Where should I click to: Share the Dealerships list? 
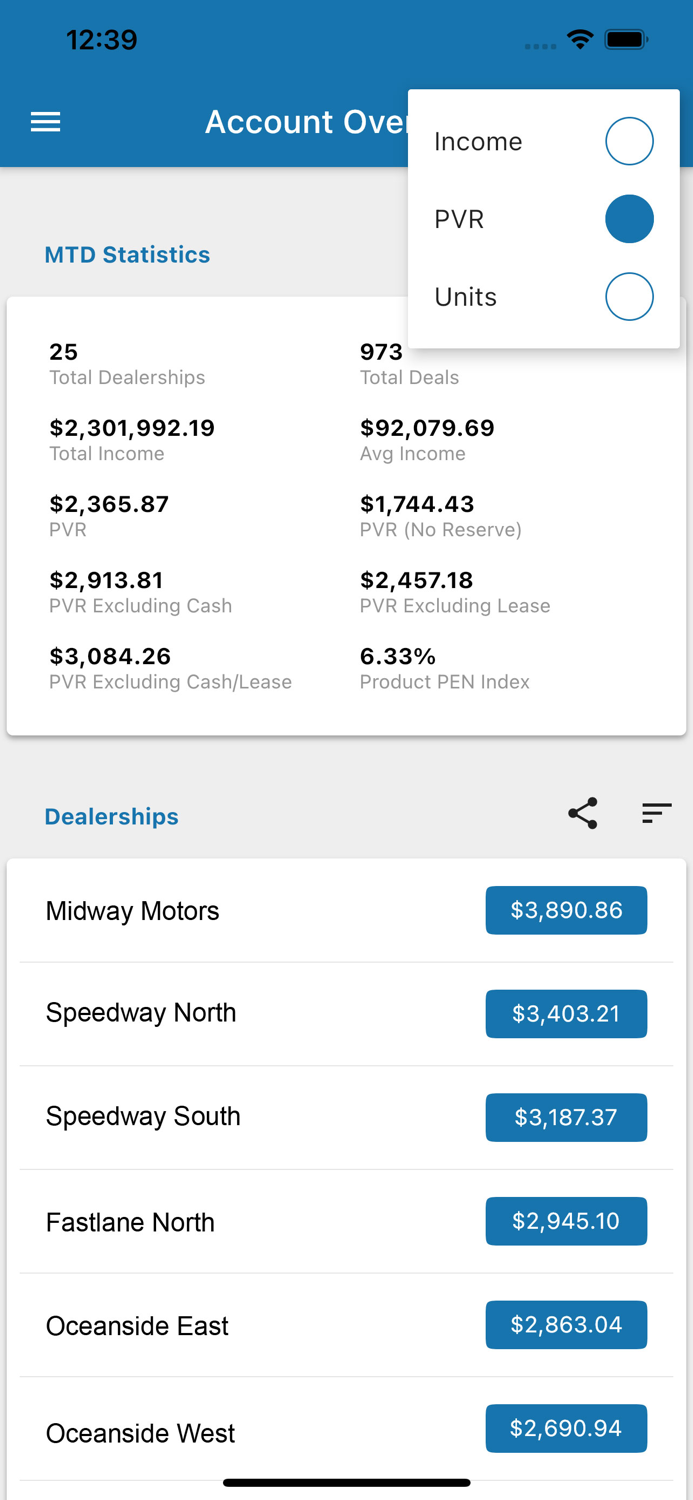pos(582,813)
